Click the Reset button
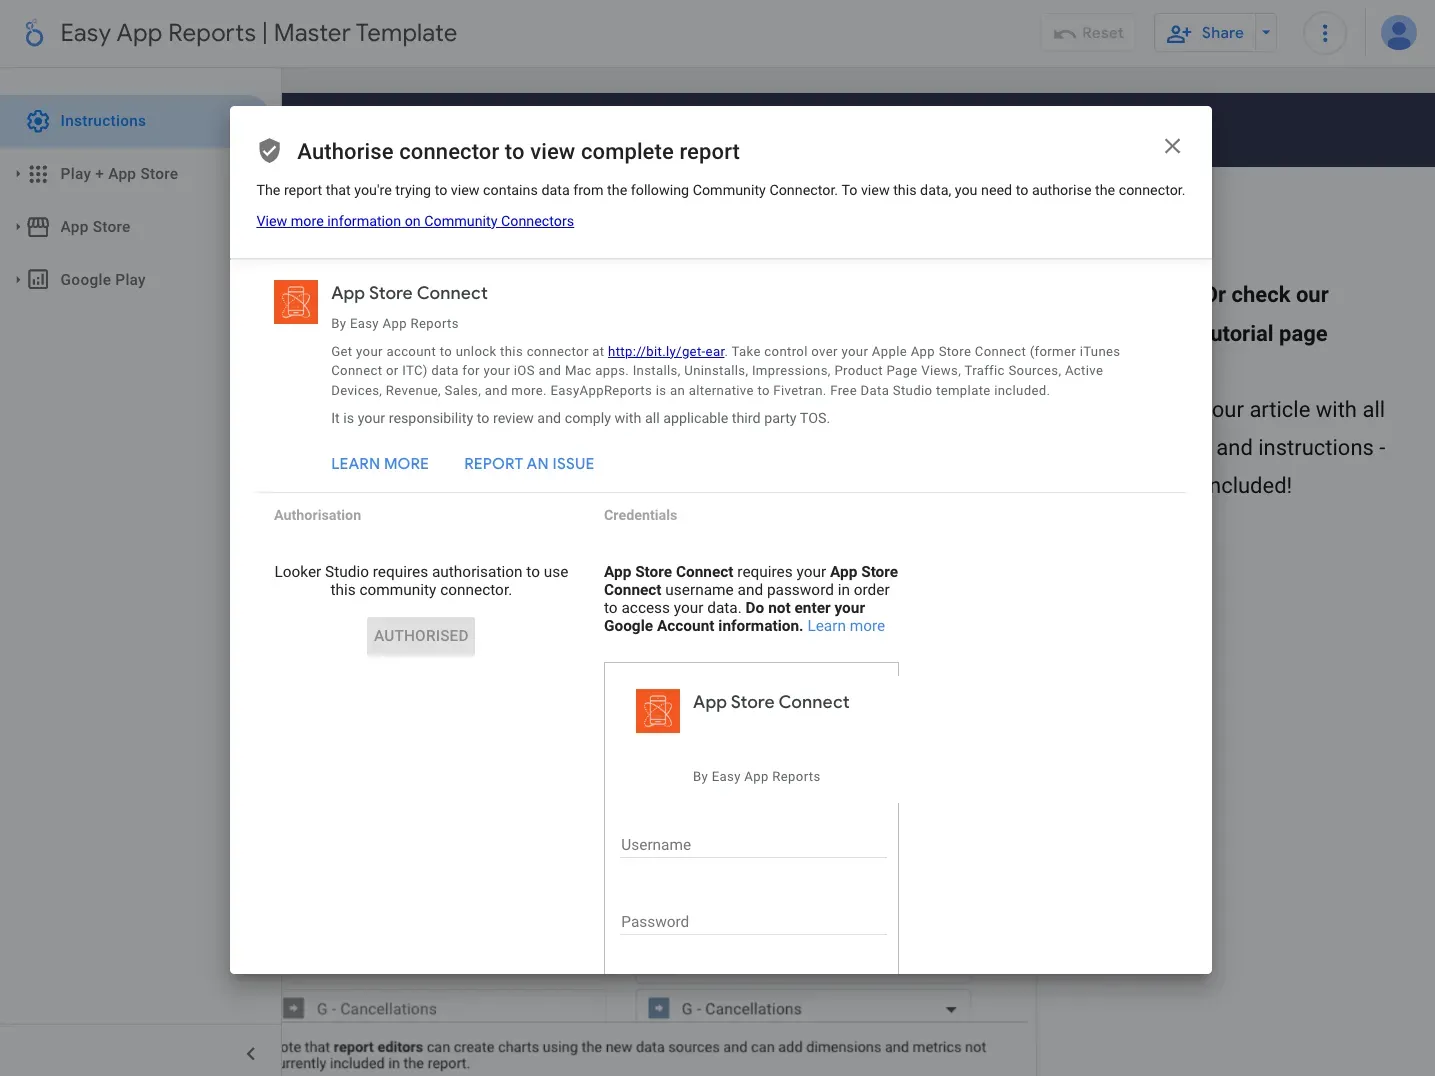Viewport: 1435px width, 1076px height. (1089, 33)
